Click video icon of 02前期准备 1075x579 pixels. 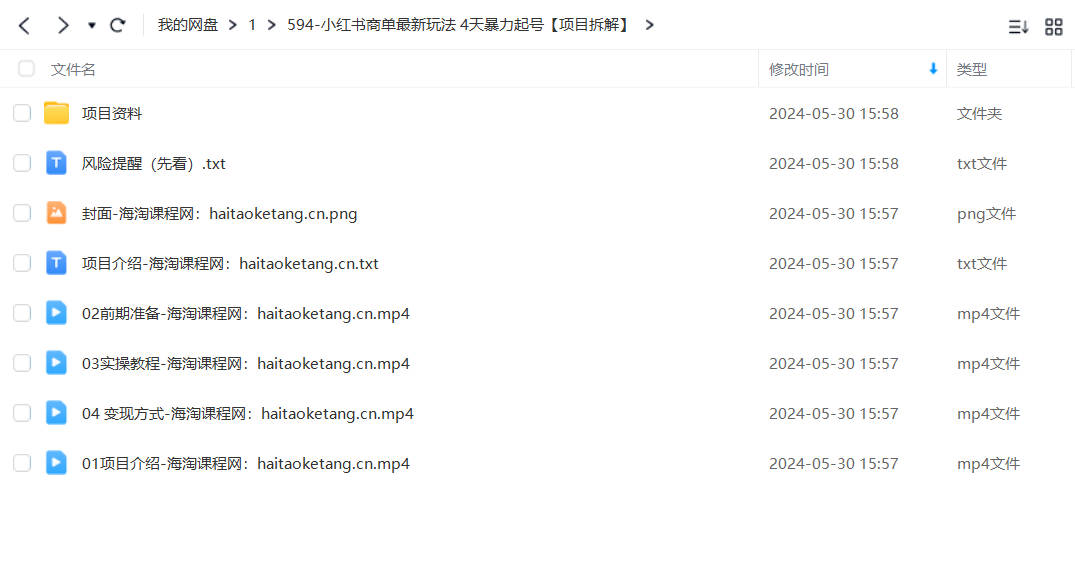click(x=56, y=313)
